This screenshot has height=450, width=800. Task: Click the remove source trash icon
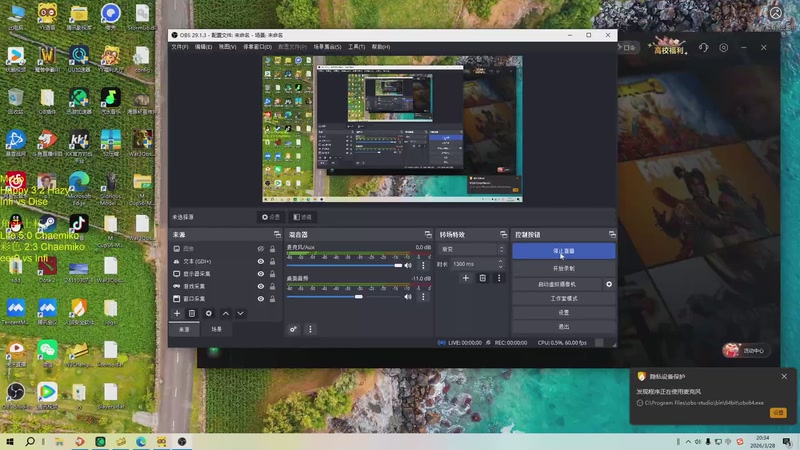point(193,314)
